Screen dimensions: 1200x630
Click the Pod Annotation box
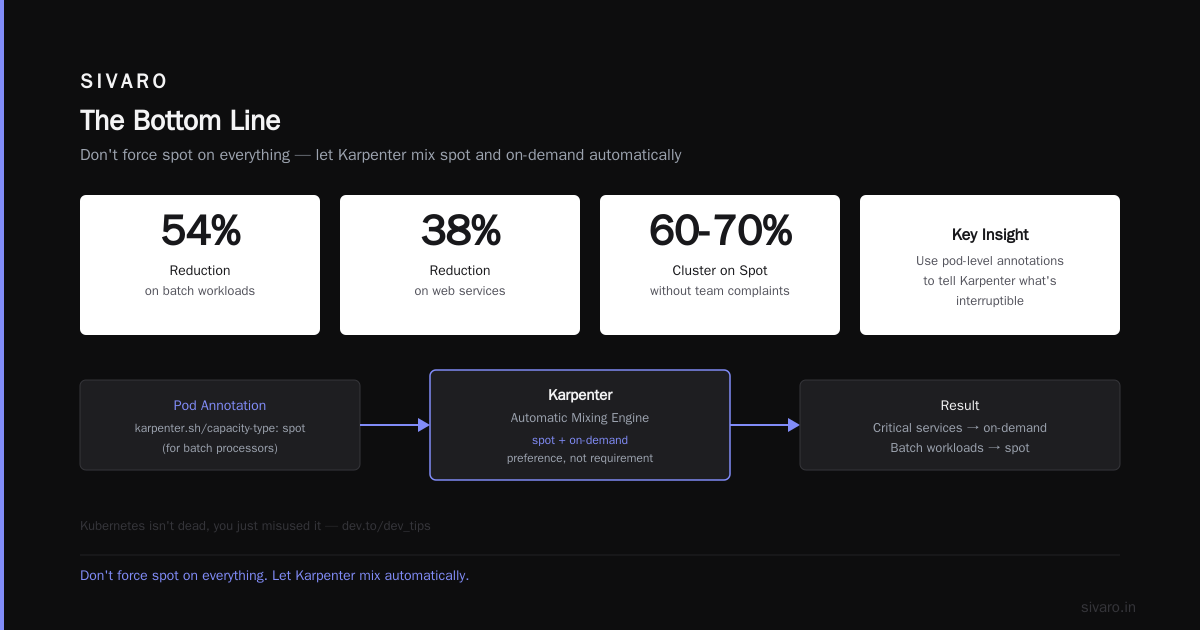220,425
